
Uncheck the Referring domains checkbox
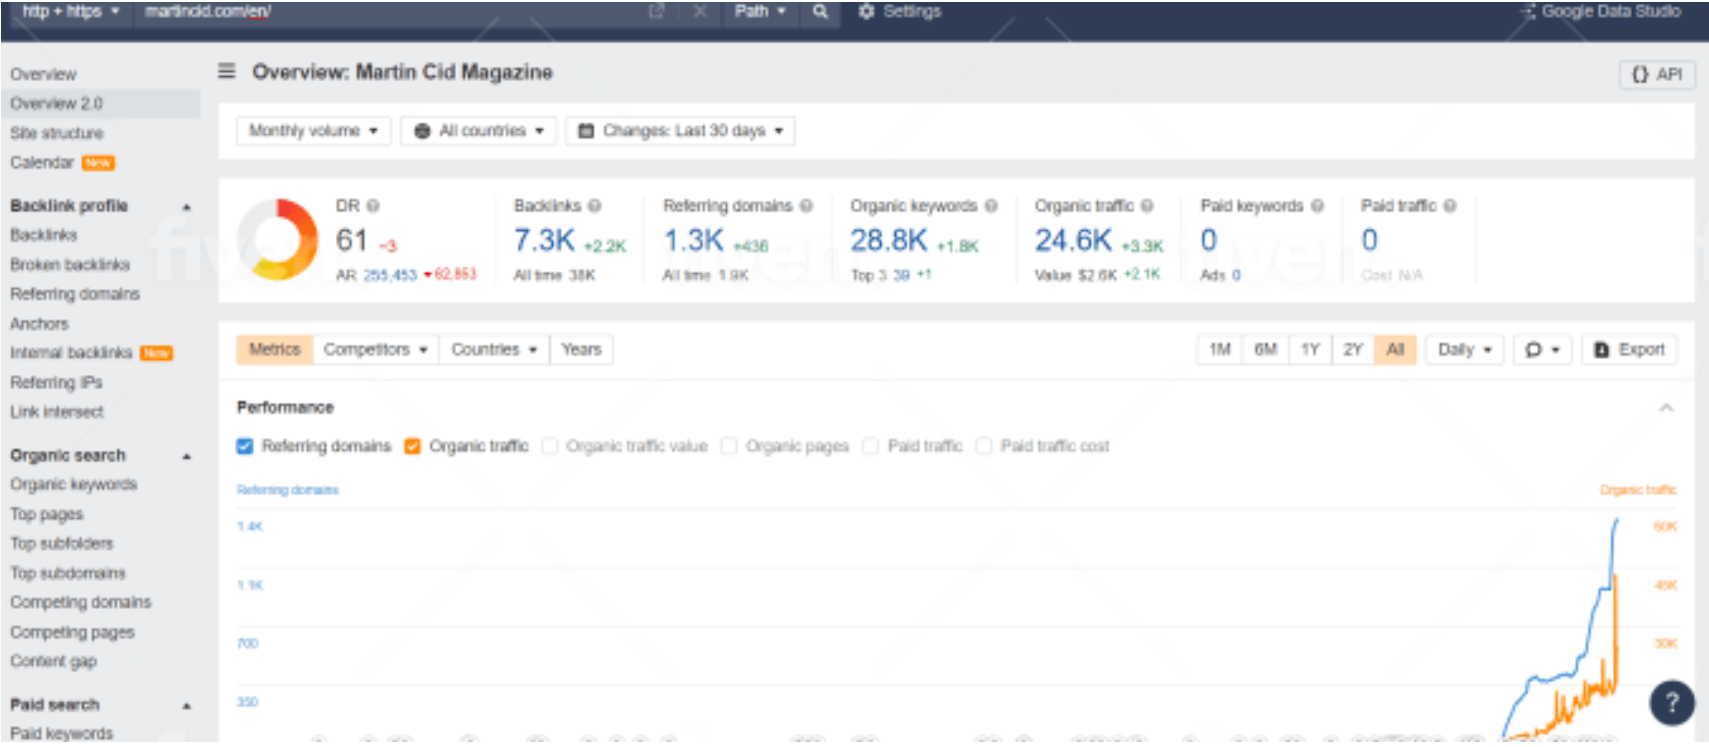(x=245, y=446)
